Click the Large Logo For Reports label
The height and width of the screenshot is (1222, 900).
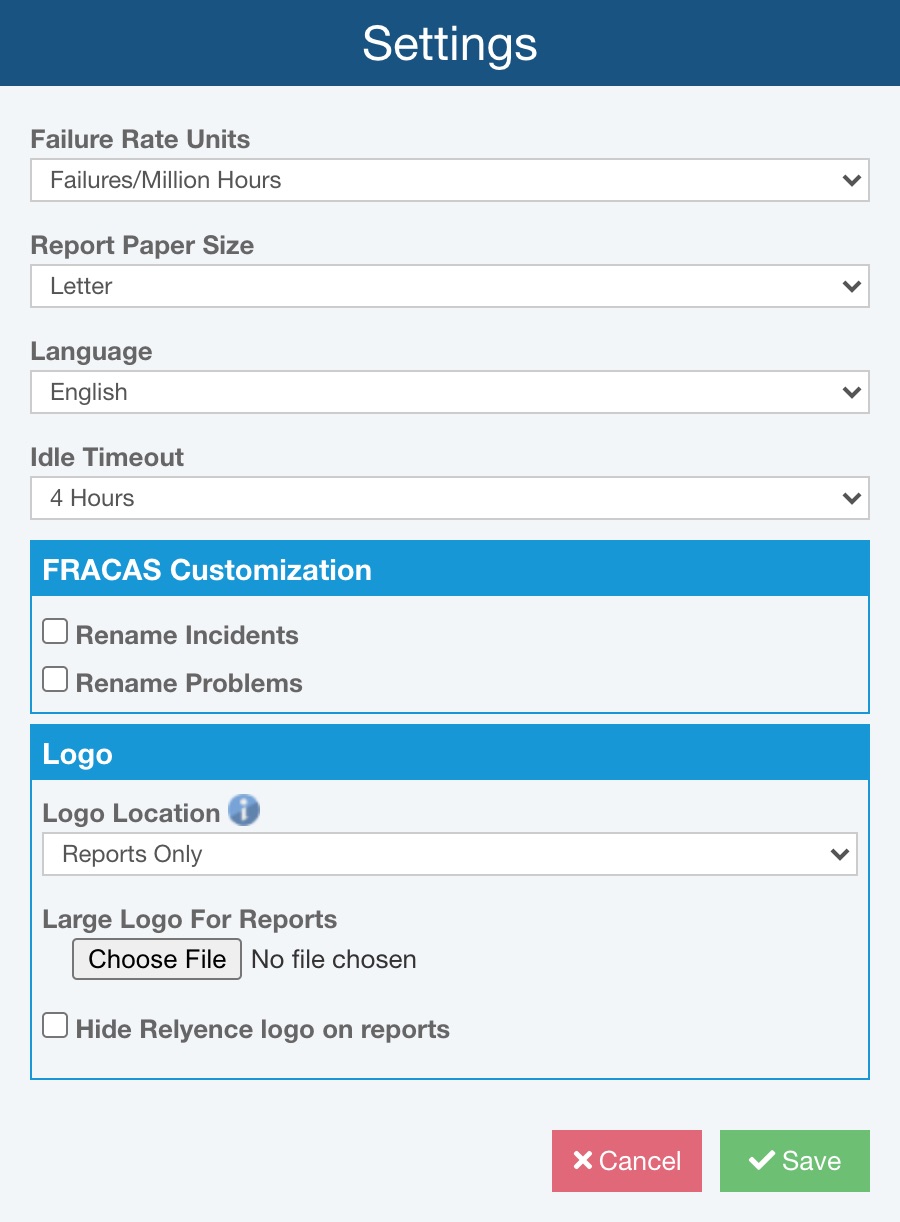(190, 919)
